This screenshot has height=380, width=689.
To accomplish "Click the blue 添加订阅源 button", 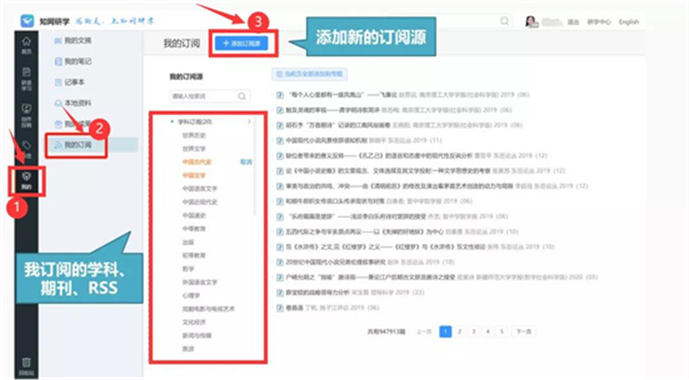I will click(242, 43).
